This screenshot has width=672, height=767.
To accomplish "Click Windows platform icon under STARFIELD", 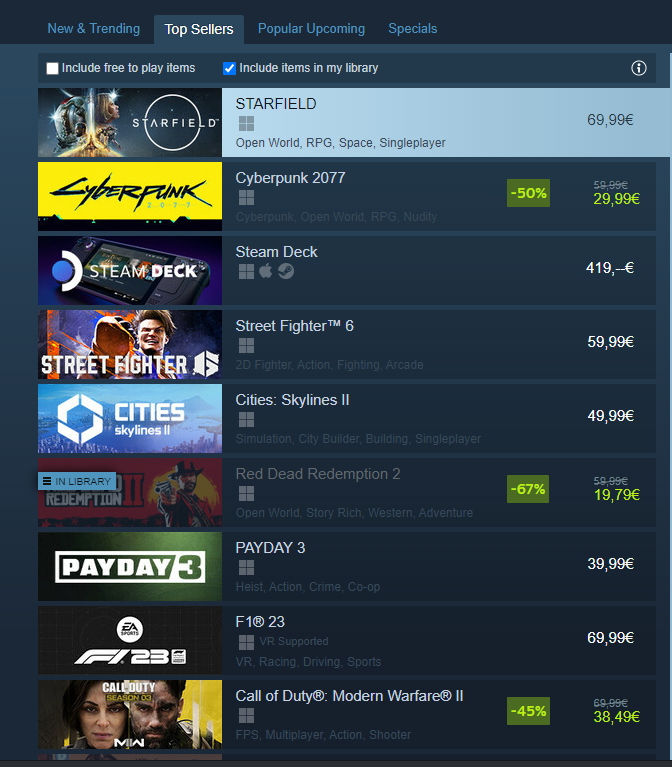I will tap(246, 124).
